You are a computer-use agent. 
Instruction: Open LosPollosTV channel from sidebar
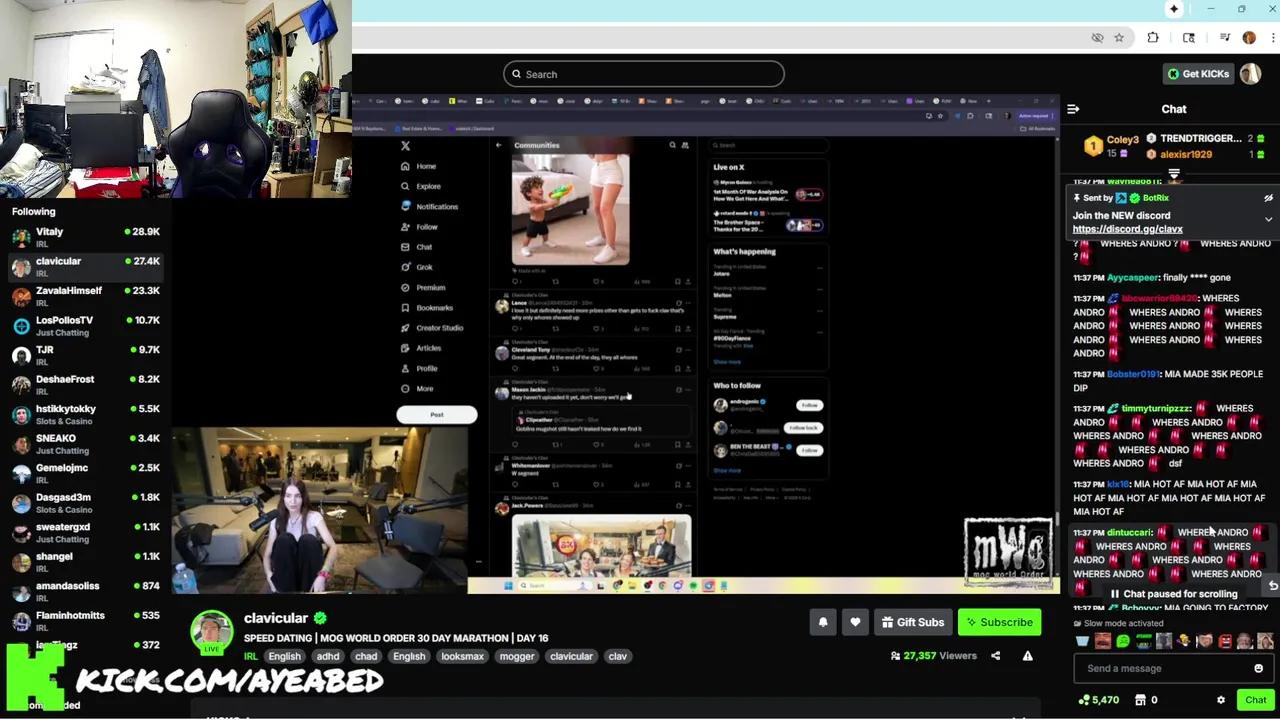click(x=86, y=326)
